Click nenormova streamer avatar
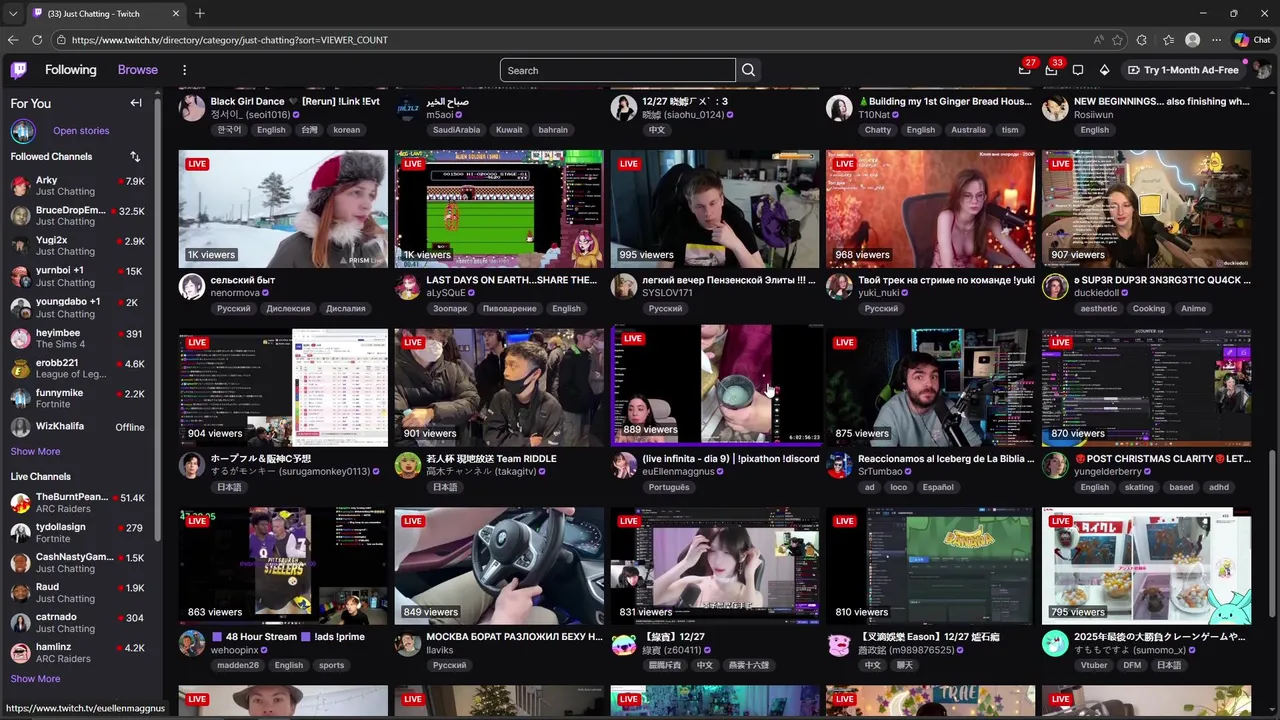The height and width of the screenshot is (720, 1280). click(192, 287)
